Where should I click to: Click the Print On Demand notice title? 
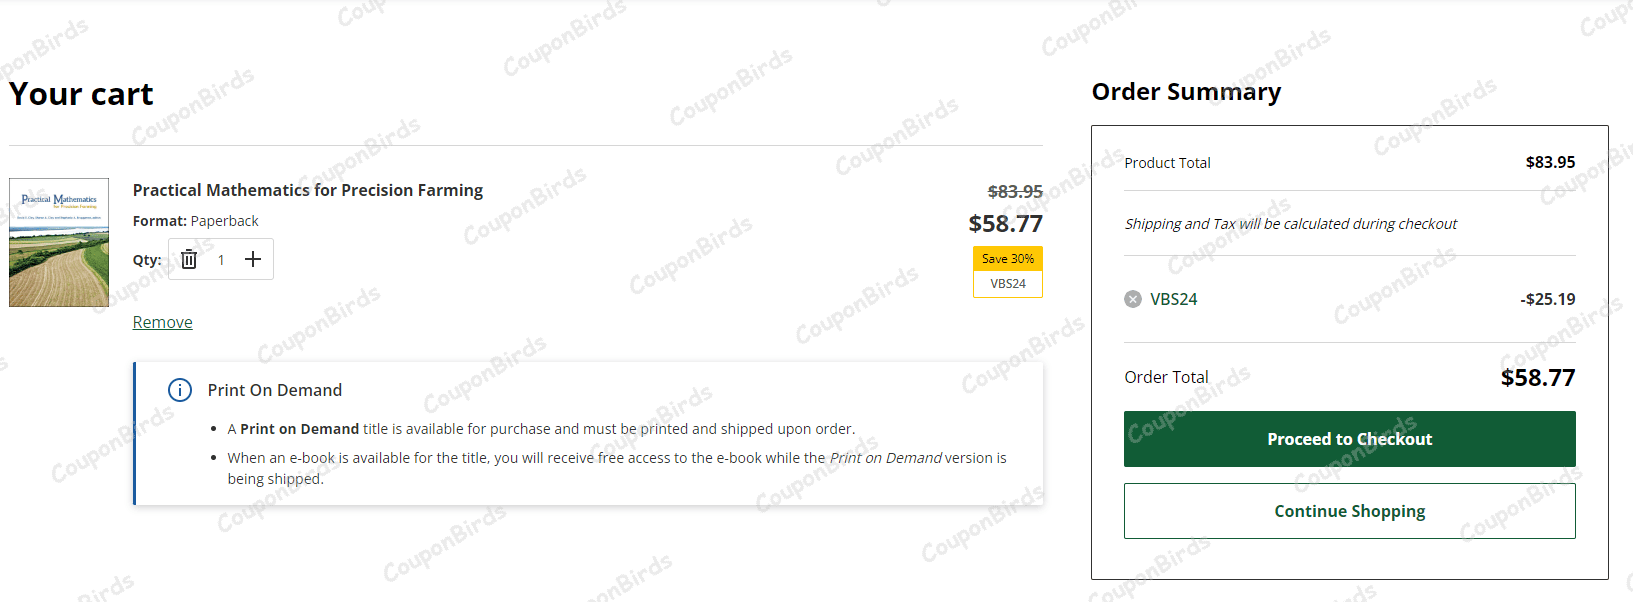pos(275,390)
